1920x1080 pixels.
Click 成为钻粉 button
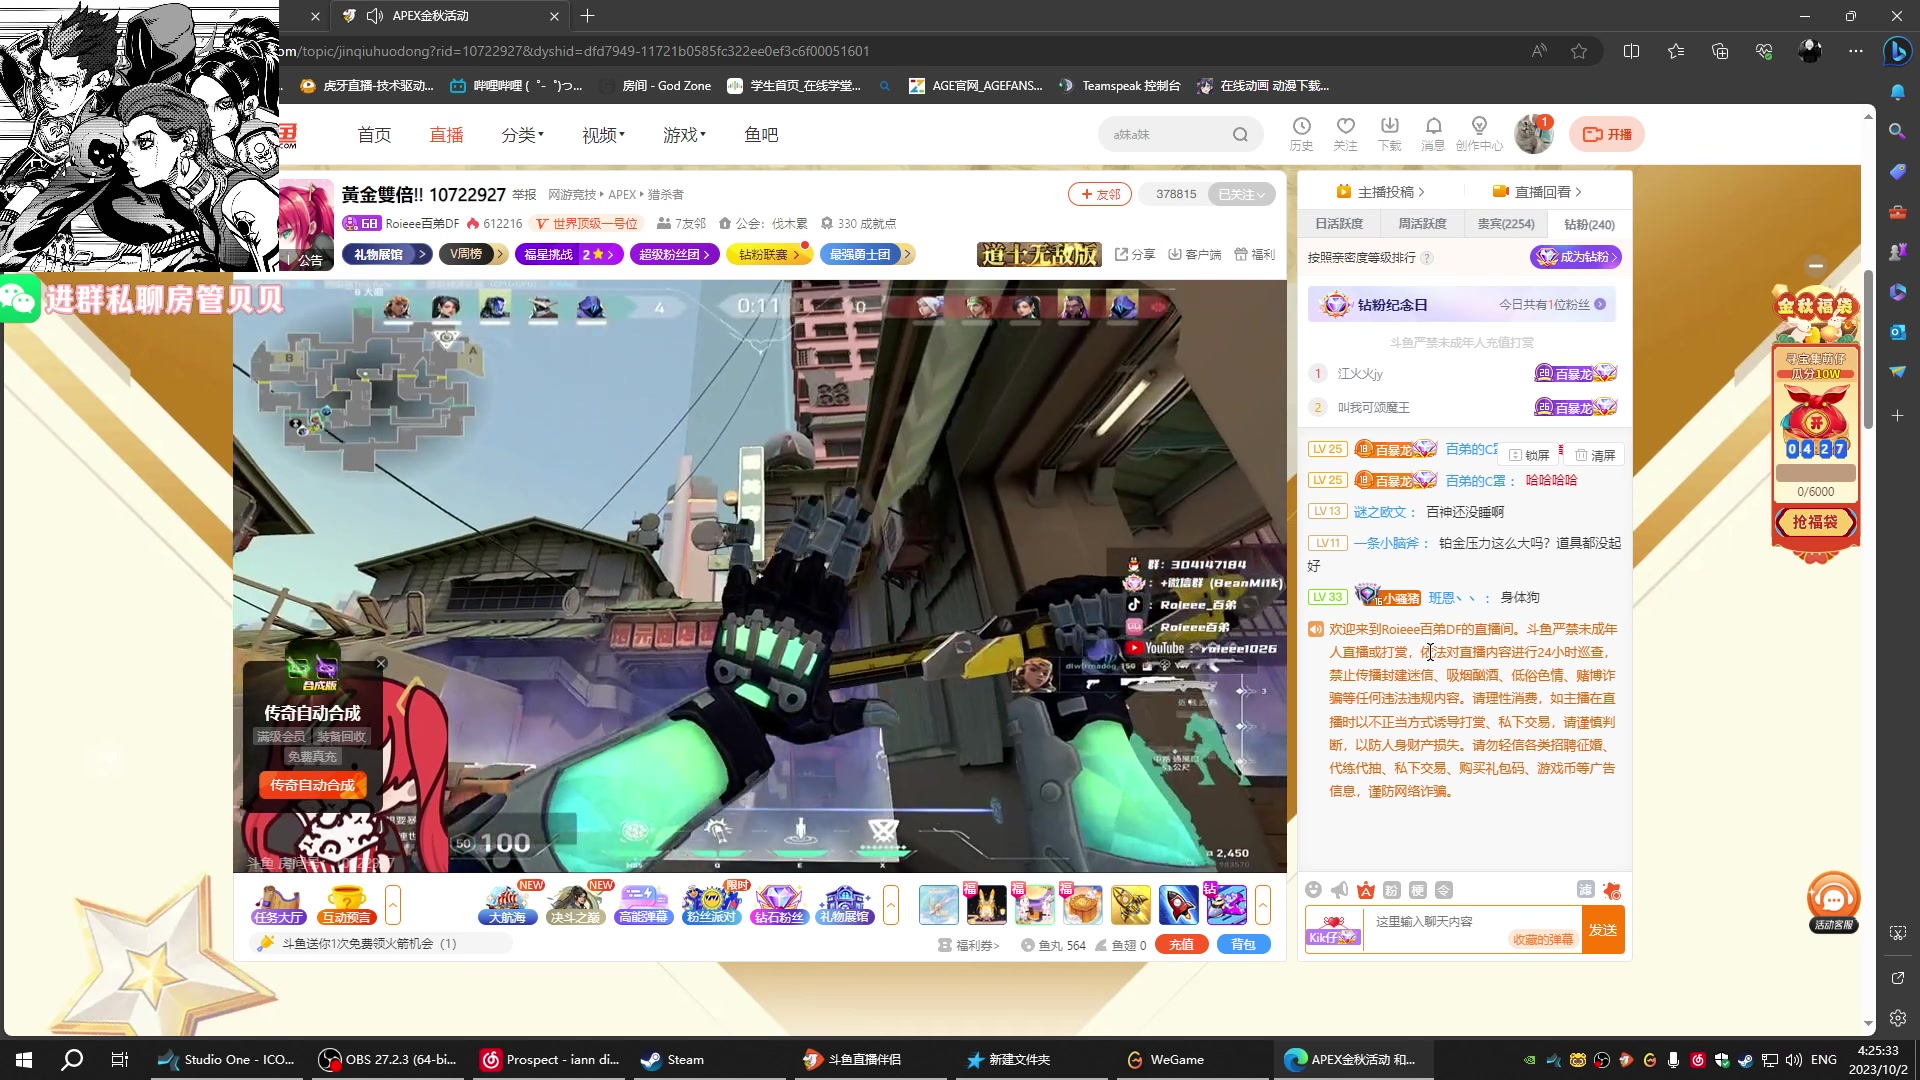point(1575,257)
